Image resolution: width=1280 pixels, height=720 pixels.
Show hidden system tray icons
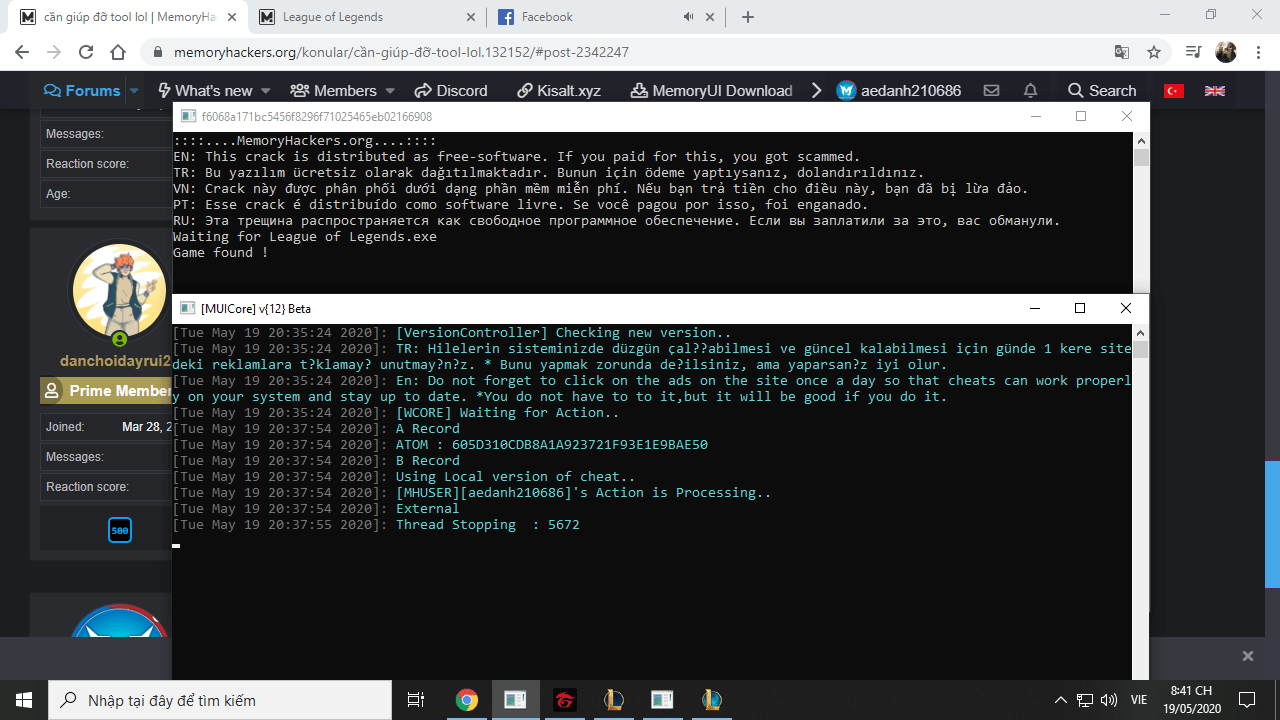point(1061,700)
